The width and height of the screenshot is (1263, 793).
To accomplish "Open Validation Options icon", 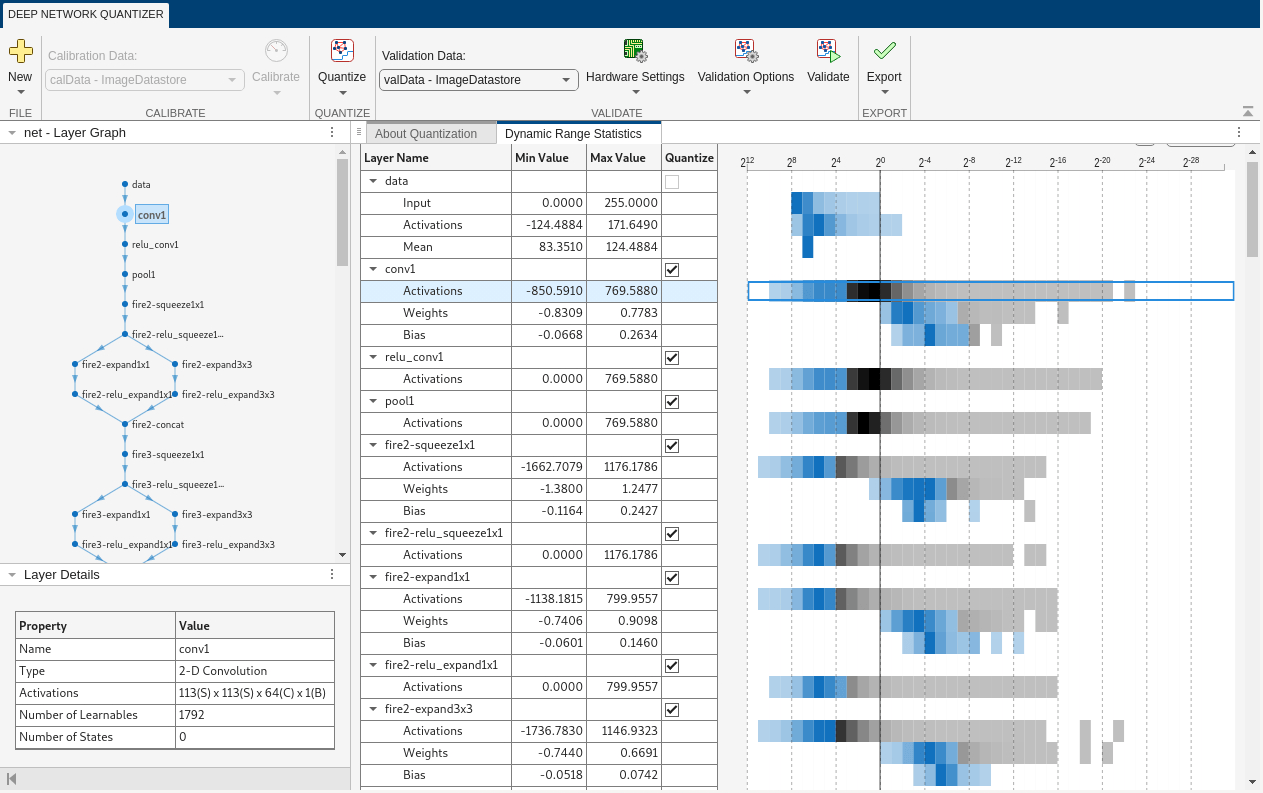I will point(746,51).
